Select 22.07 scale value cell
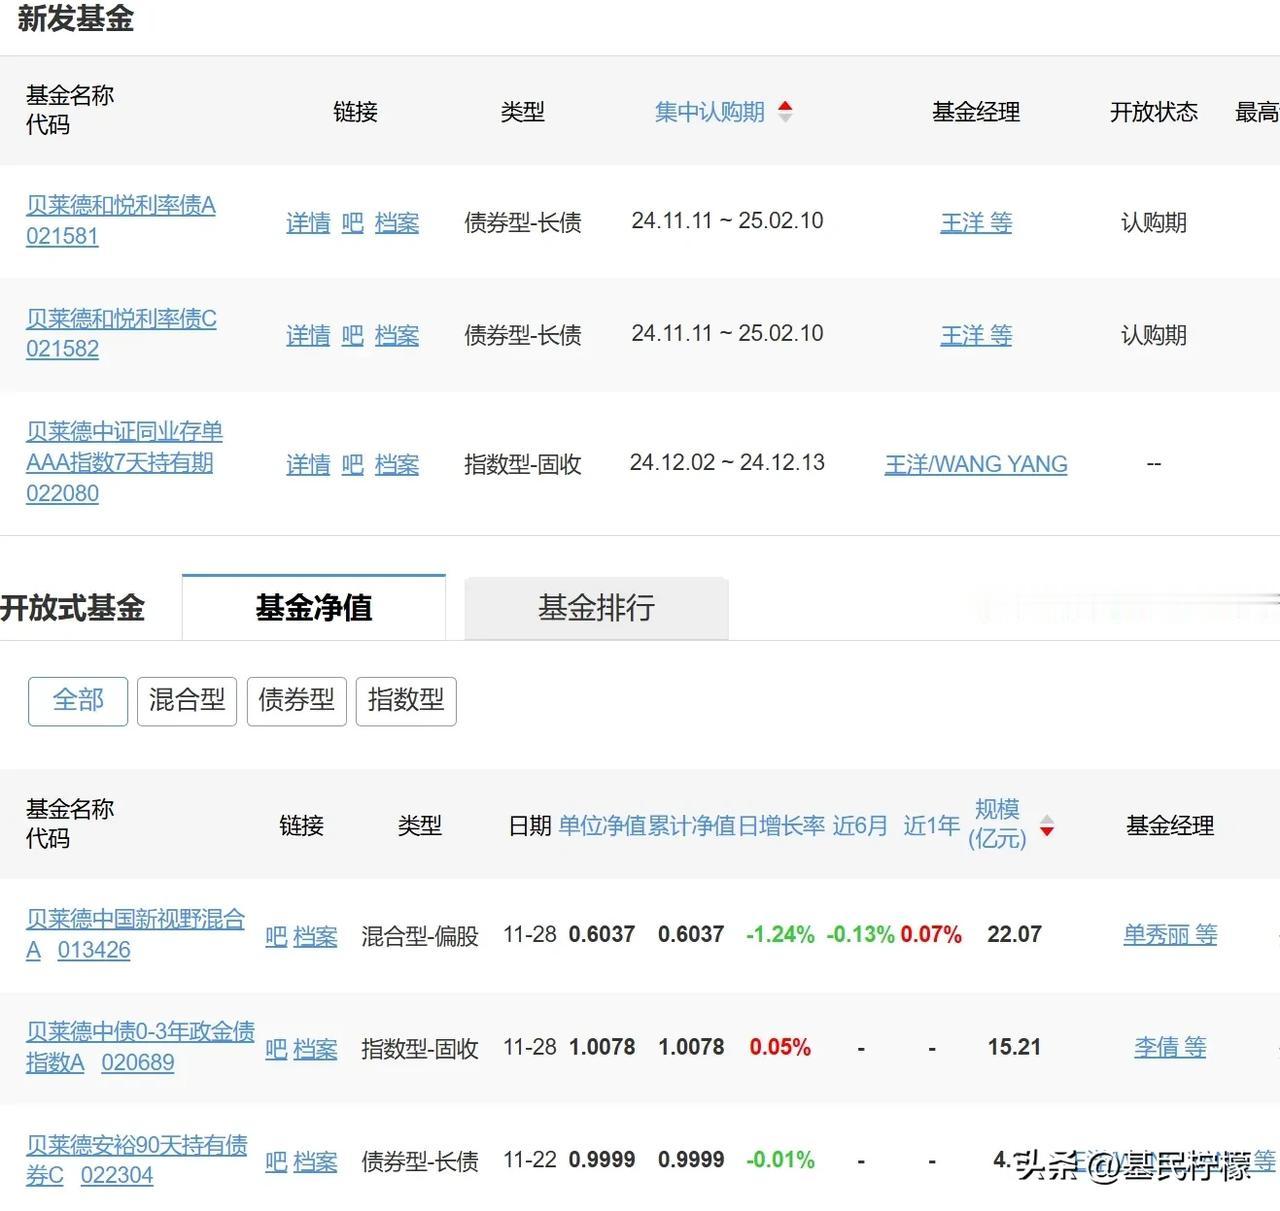 [1014, 934]
